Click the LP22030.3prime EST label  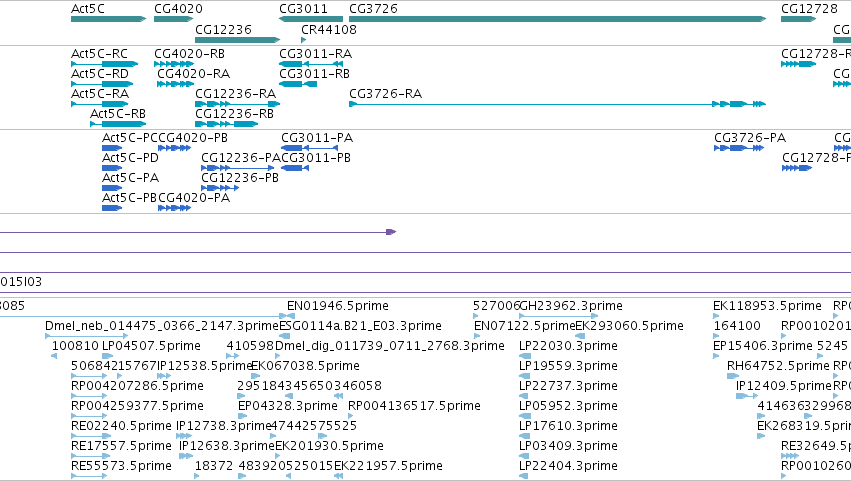click(x=568, y=346)
